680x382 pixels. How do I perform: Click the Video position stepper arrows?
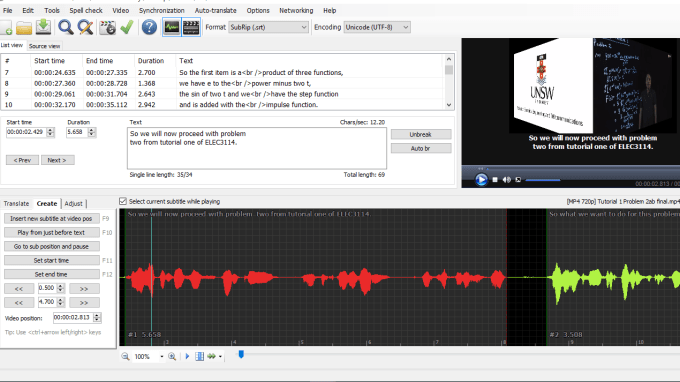97,318
